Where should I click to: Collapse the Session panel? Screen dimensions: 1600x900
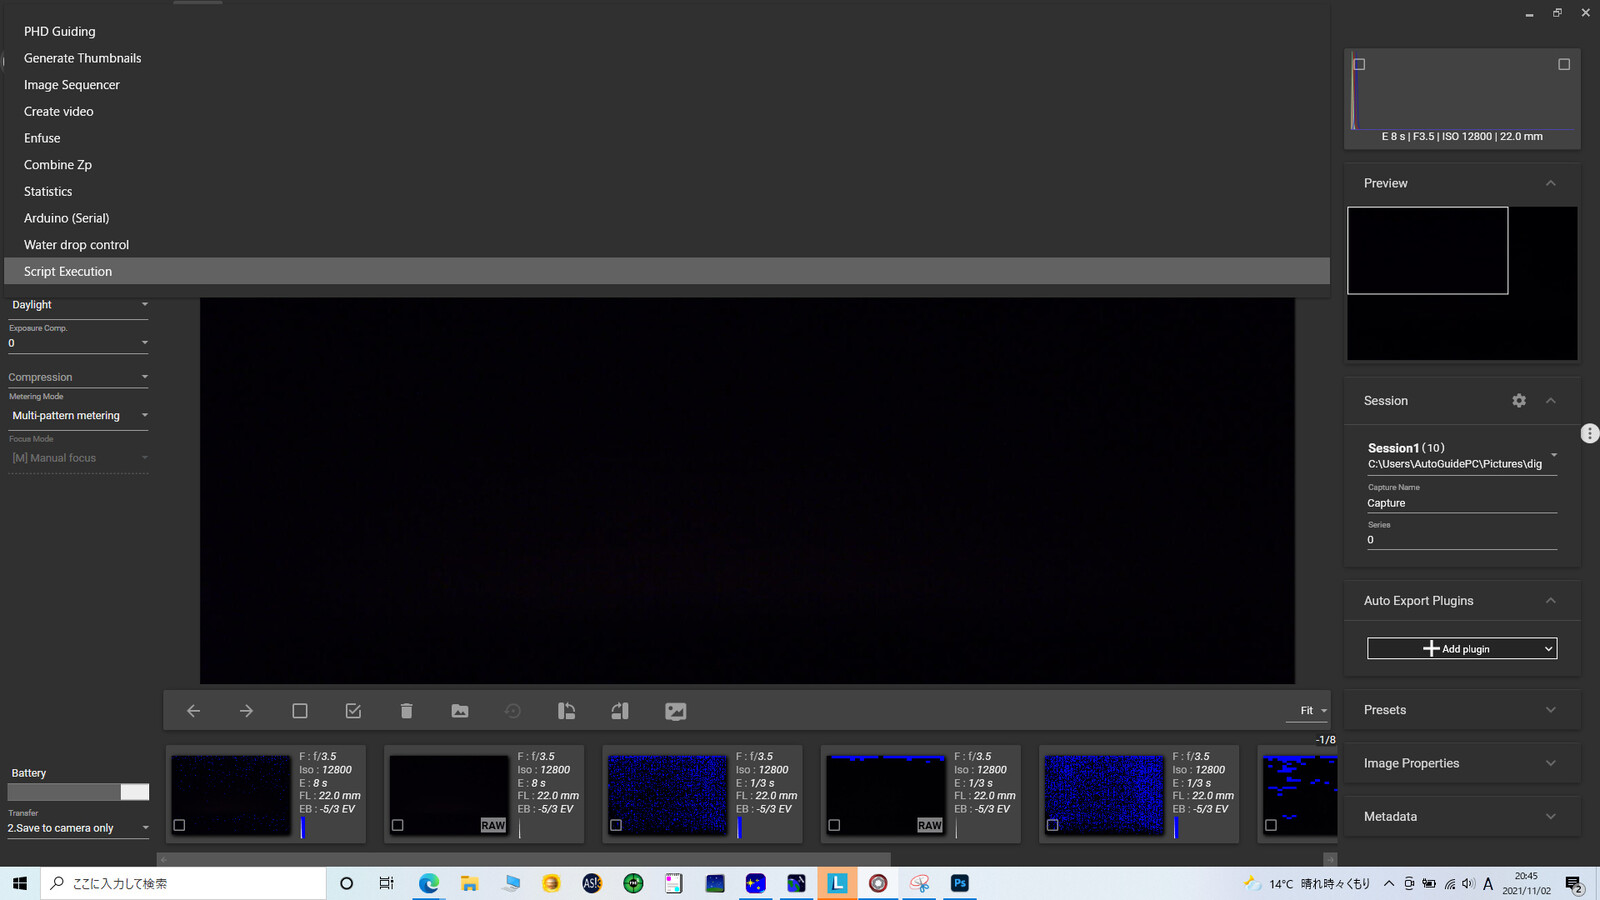(1551, 401)
